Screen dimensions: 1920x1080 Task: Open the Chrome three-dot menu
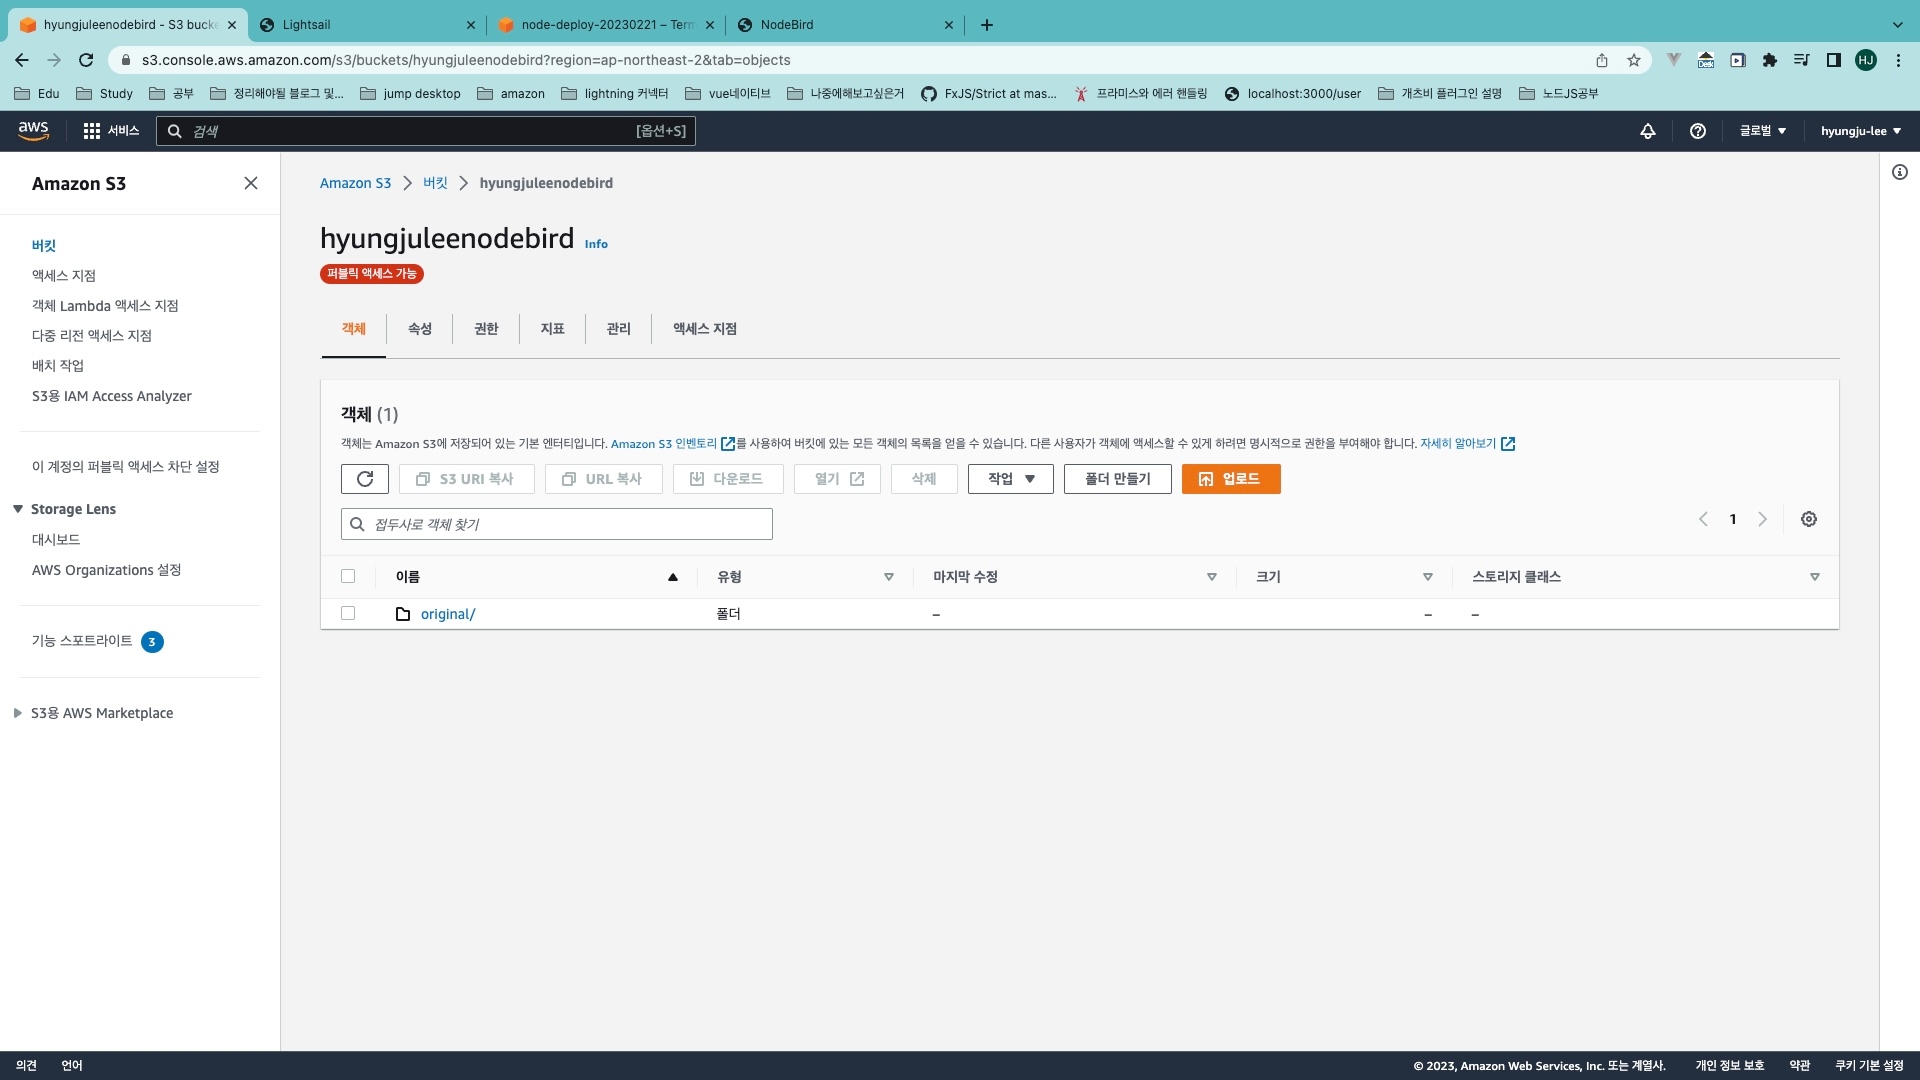[x=1898, y=60]
